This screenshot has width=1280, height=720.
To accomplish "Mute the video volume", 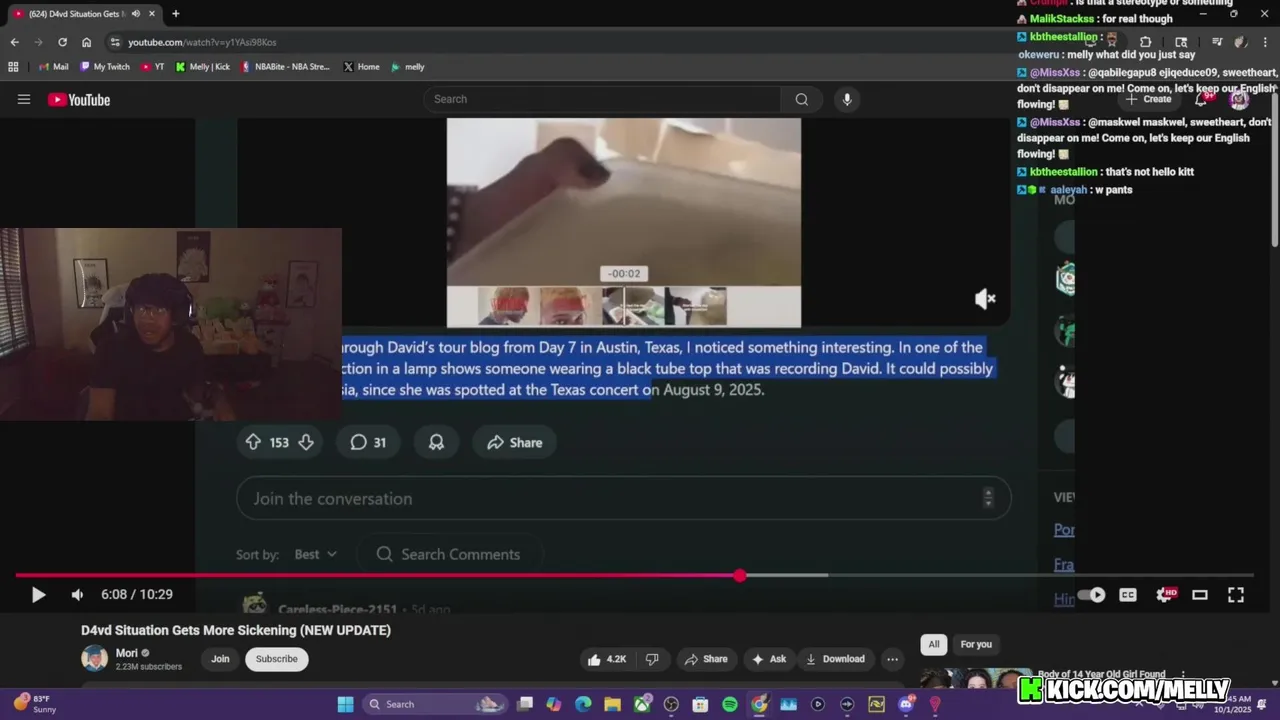I will (x=77, y=594).
